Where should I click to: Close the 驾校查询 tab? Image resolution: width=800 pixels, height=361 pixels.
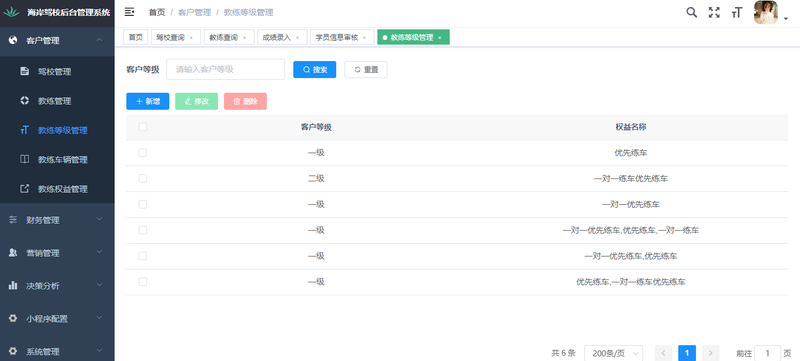tap(191, 38)
